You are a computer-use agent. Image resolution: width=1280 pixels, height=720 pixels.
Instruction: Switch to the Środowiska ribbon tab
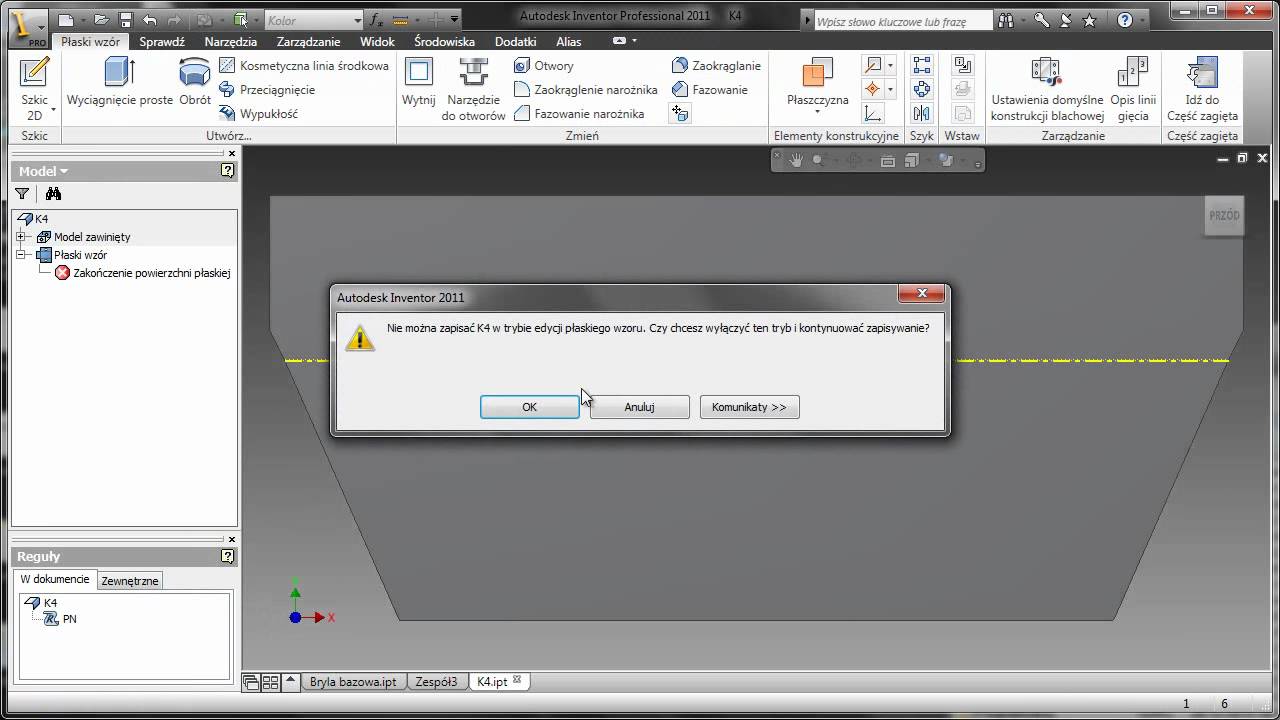[x=445, y=42]
